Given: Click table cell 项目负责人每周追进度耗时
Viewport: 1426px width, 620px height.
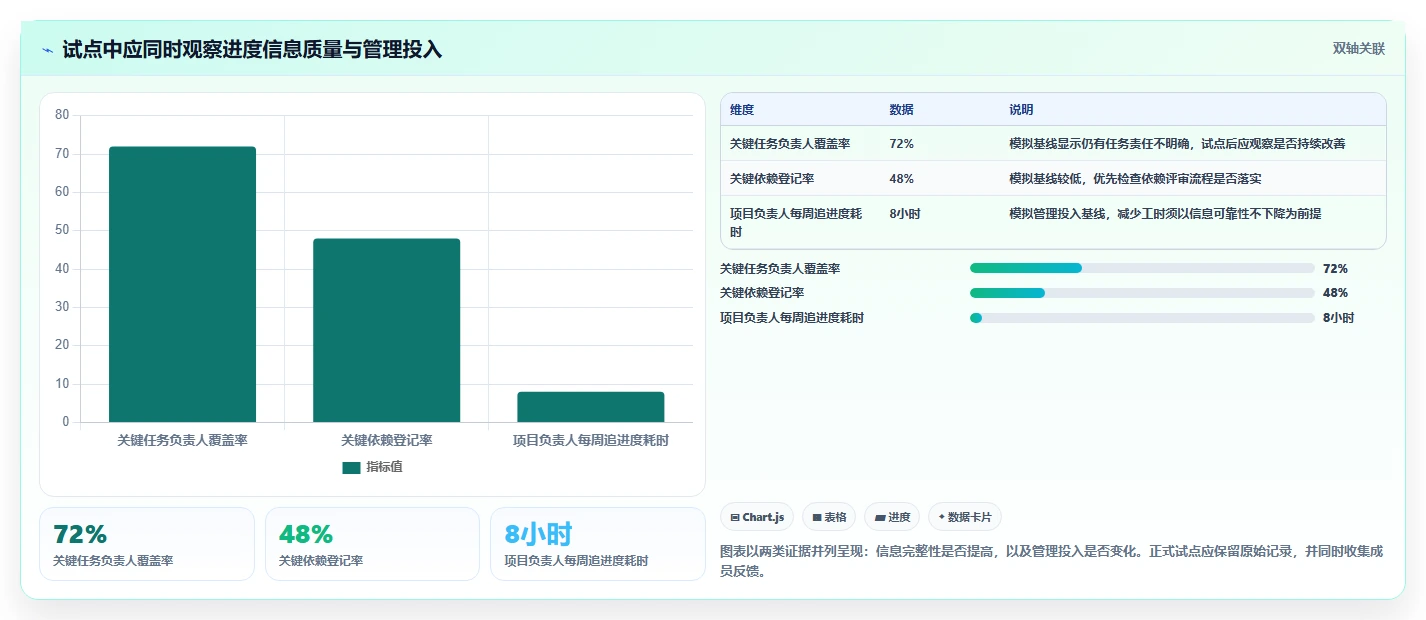Looking at the screenshot, I should point(797,222).
